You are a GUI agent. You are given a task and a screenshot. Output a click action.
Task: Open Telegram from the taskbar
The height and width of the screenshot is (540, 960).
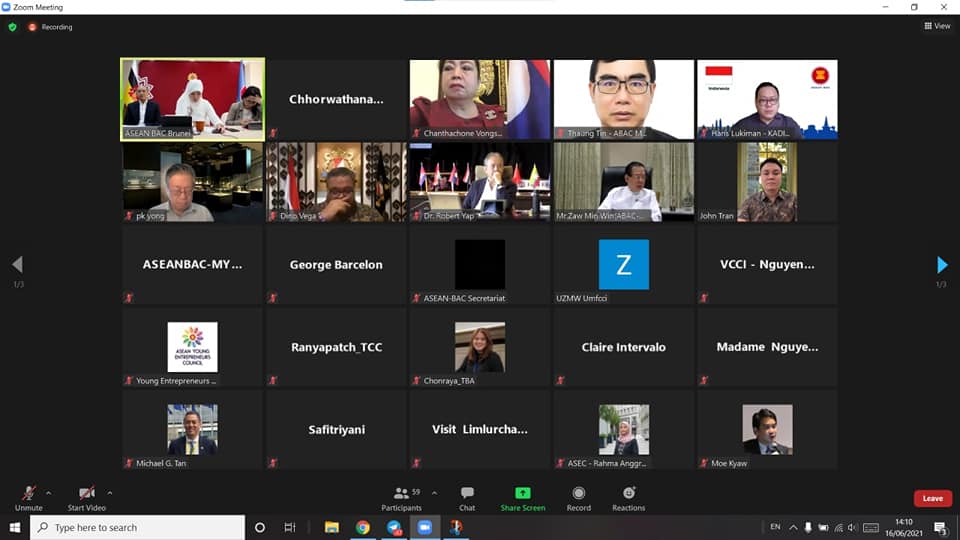coord(394,527)
